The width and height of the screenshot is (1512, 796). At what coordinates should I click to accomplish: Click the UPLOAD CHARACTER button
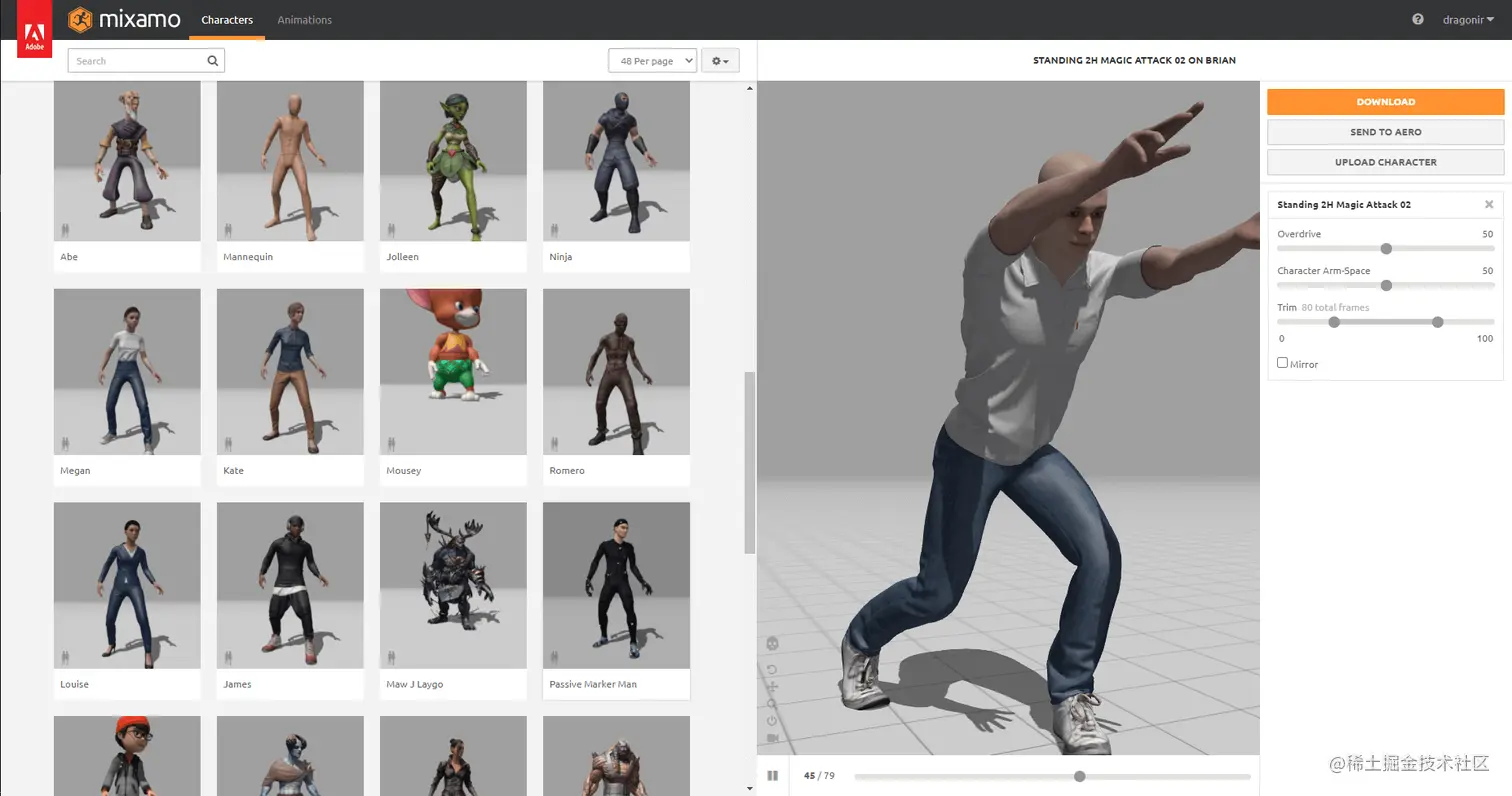(1385, 162)
